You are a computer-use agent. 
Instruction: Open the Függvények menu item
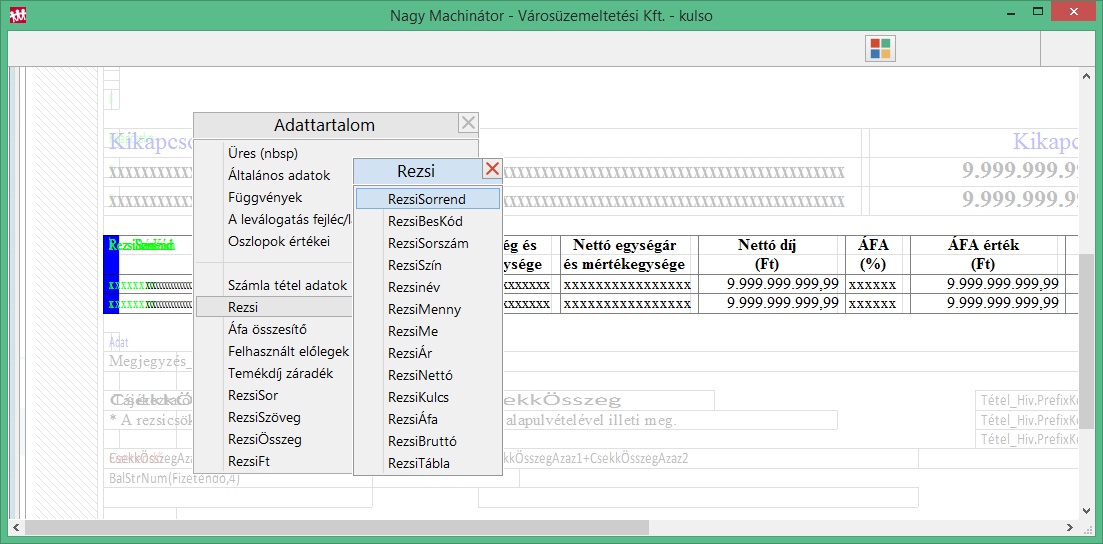(265, 197)
